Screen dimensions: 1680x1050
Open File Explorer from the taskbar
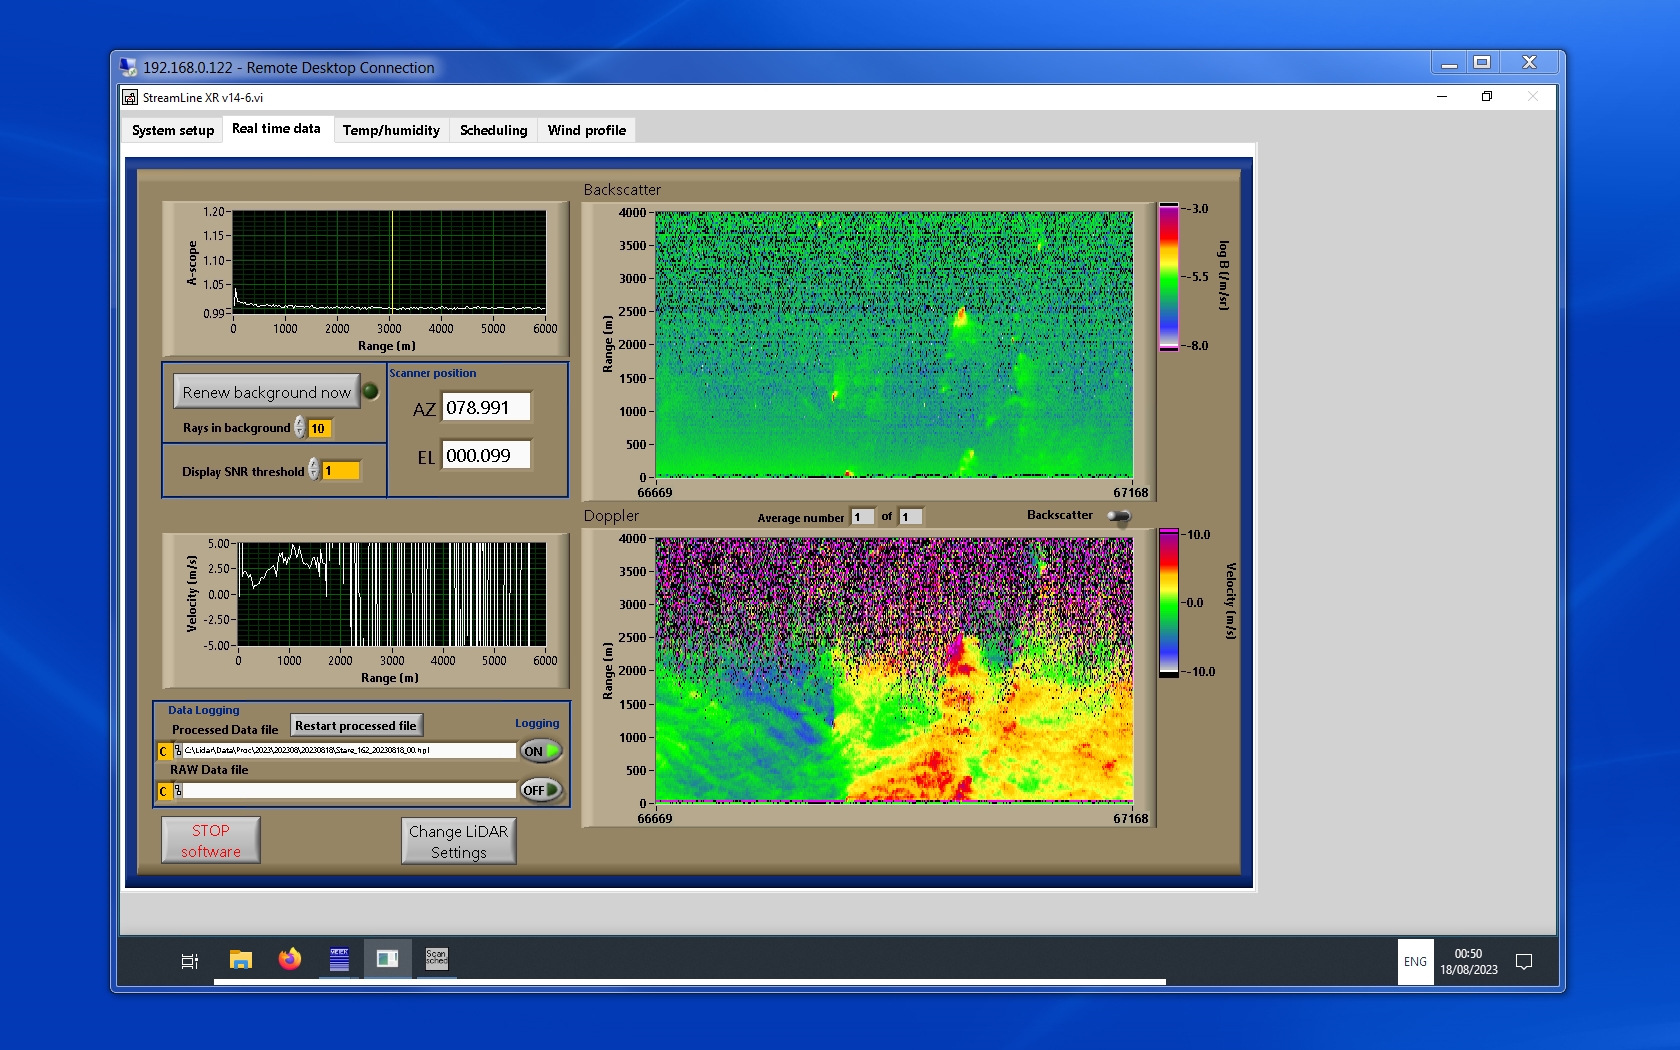[240, 960]
